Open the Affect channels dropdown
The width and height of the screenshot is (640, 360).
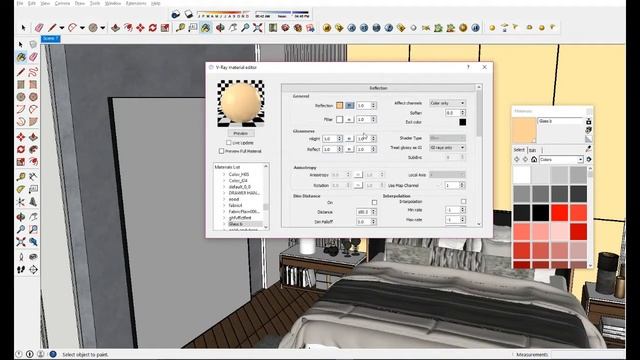point(447,103)
